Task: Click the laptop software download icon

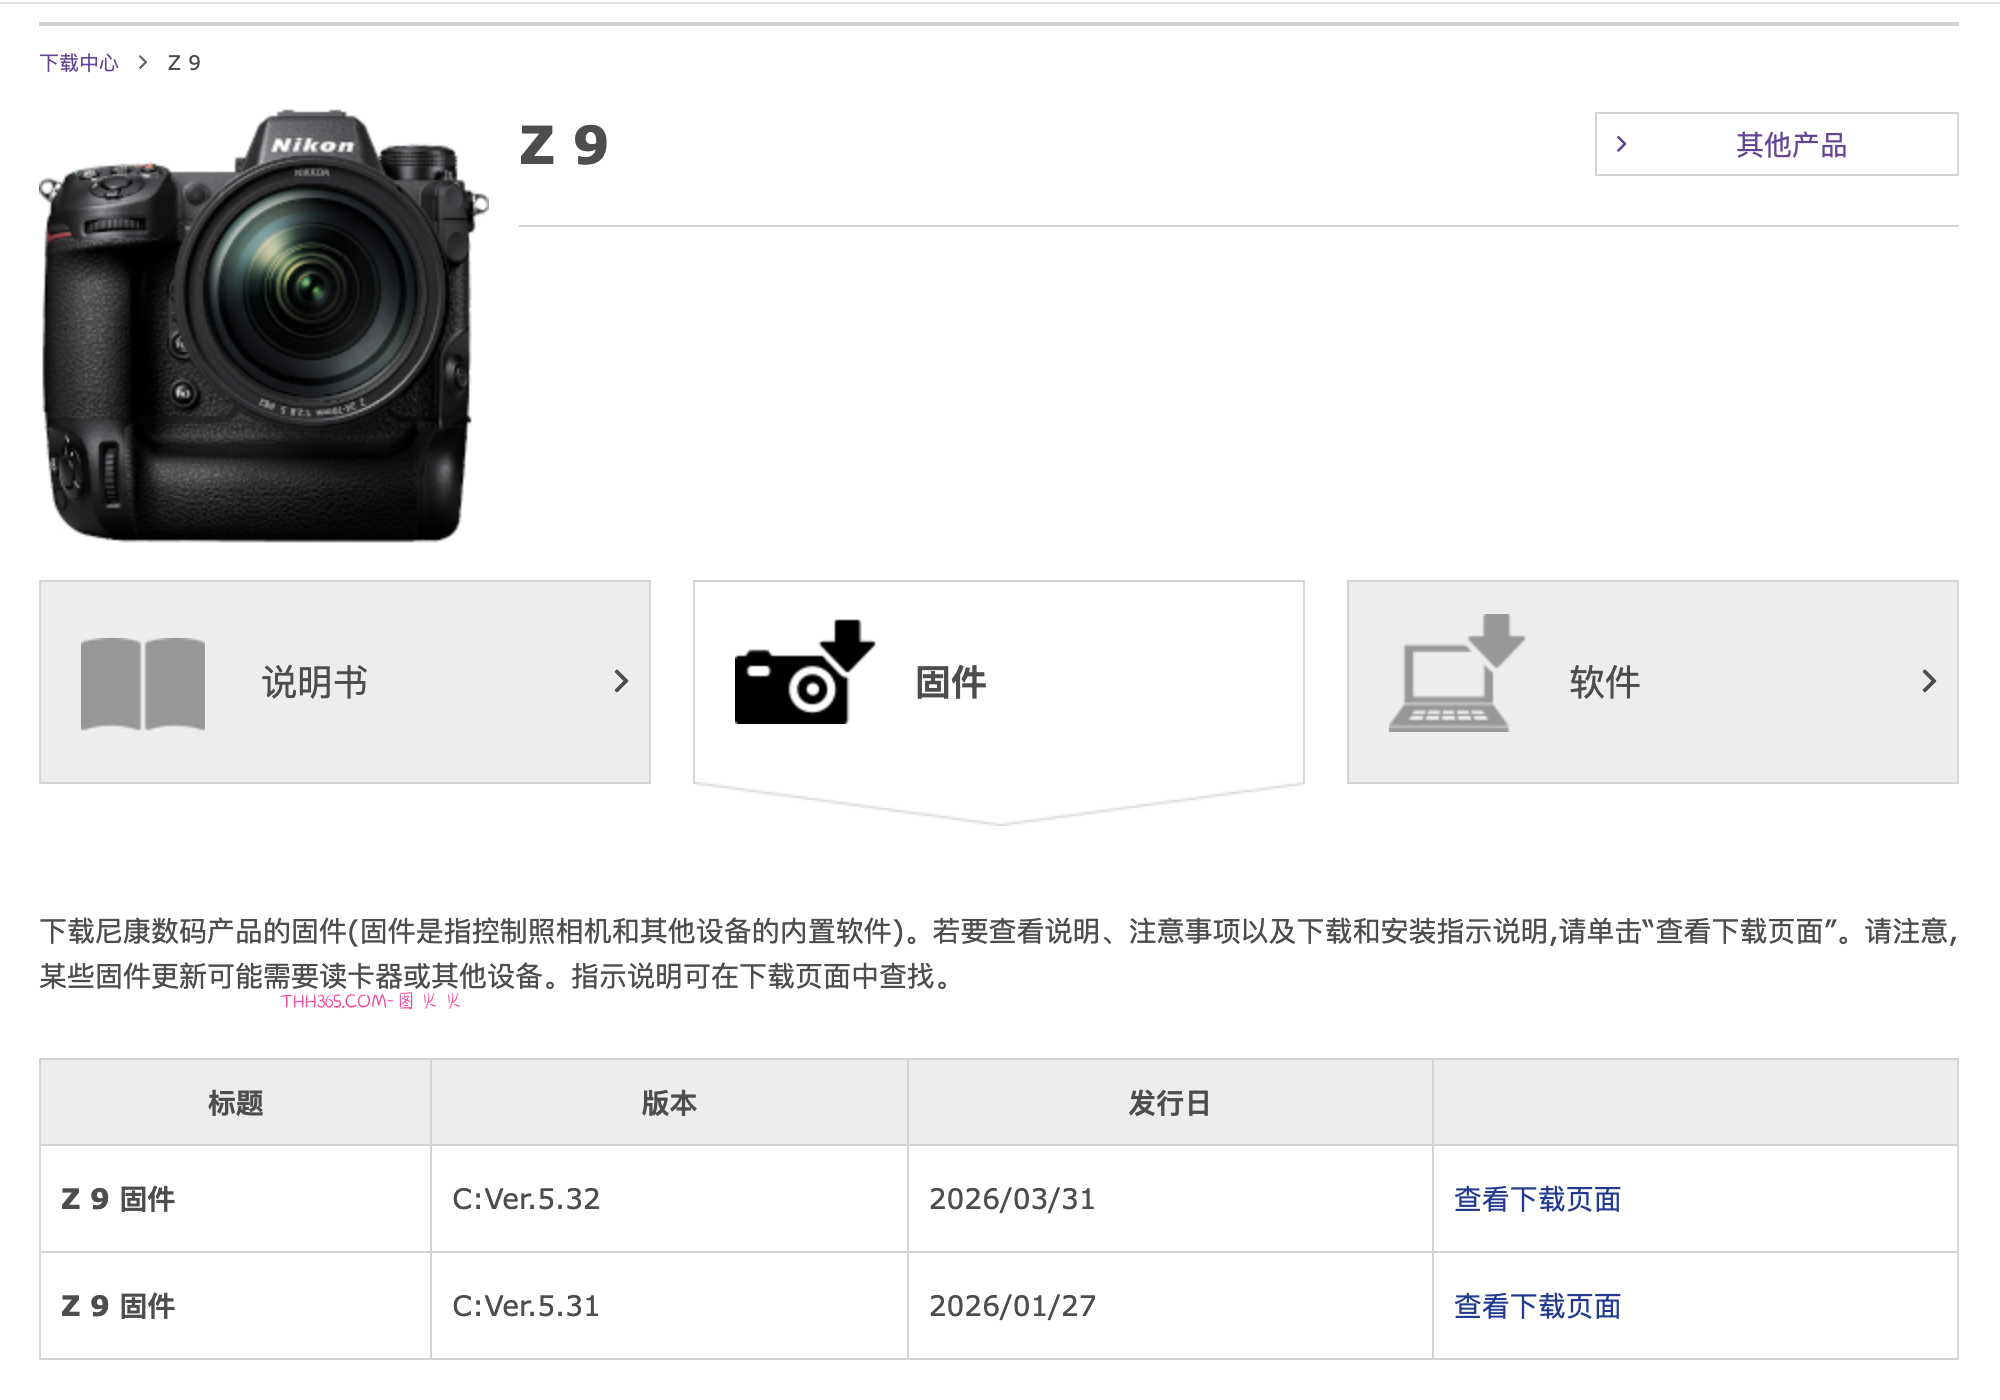Action: tap(1457, 673)
